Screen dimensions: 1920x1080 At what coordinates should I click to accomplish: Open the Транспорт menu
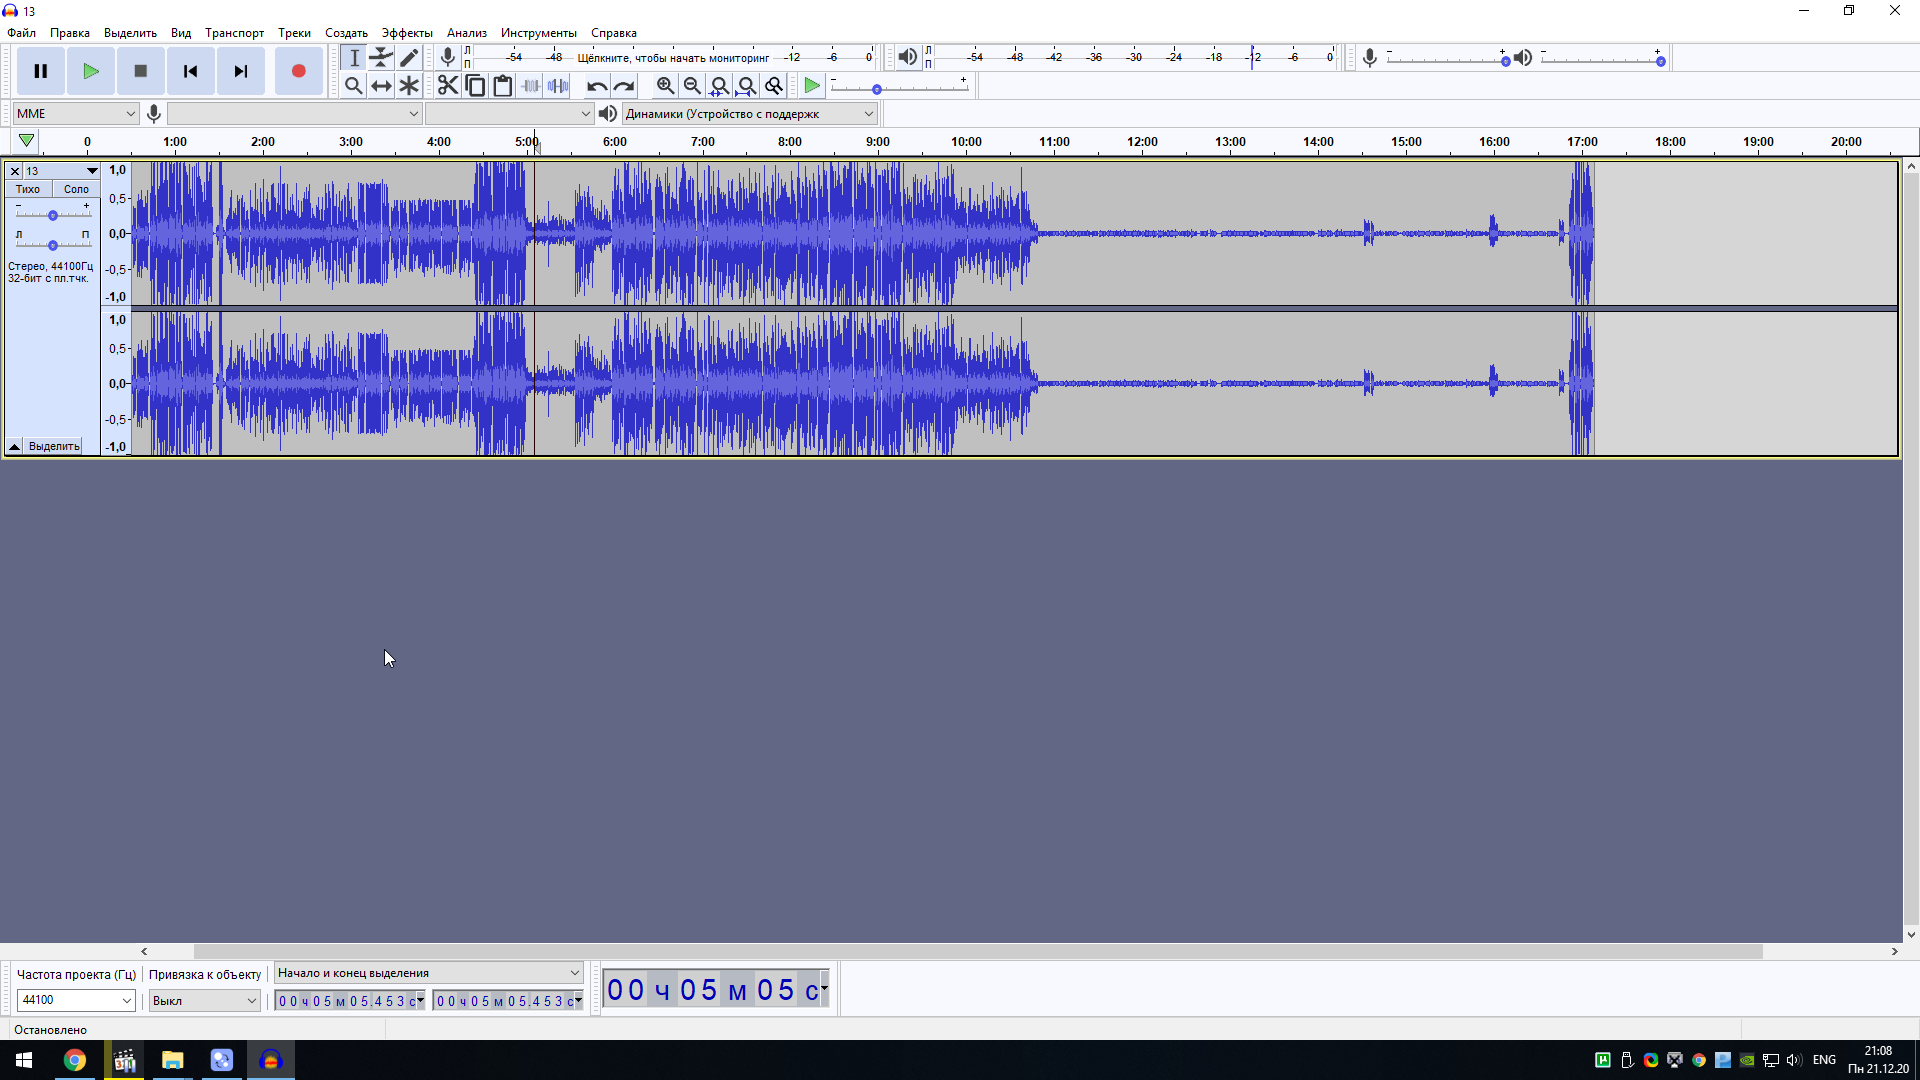(x=234, y=33)
